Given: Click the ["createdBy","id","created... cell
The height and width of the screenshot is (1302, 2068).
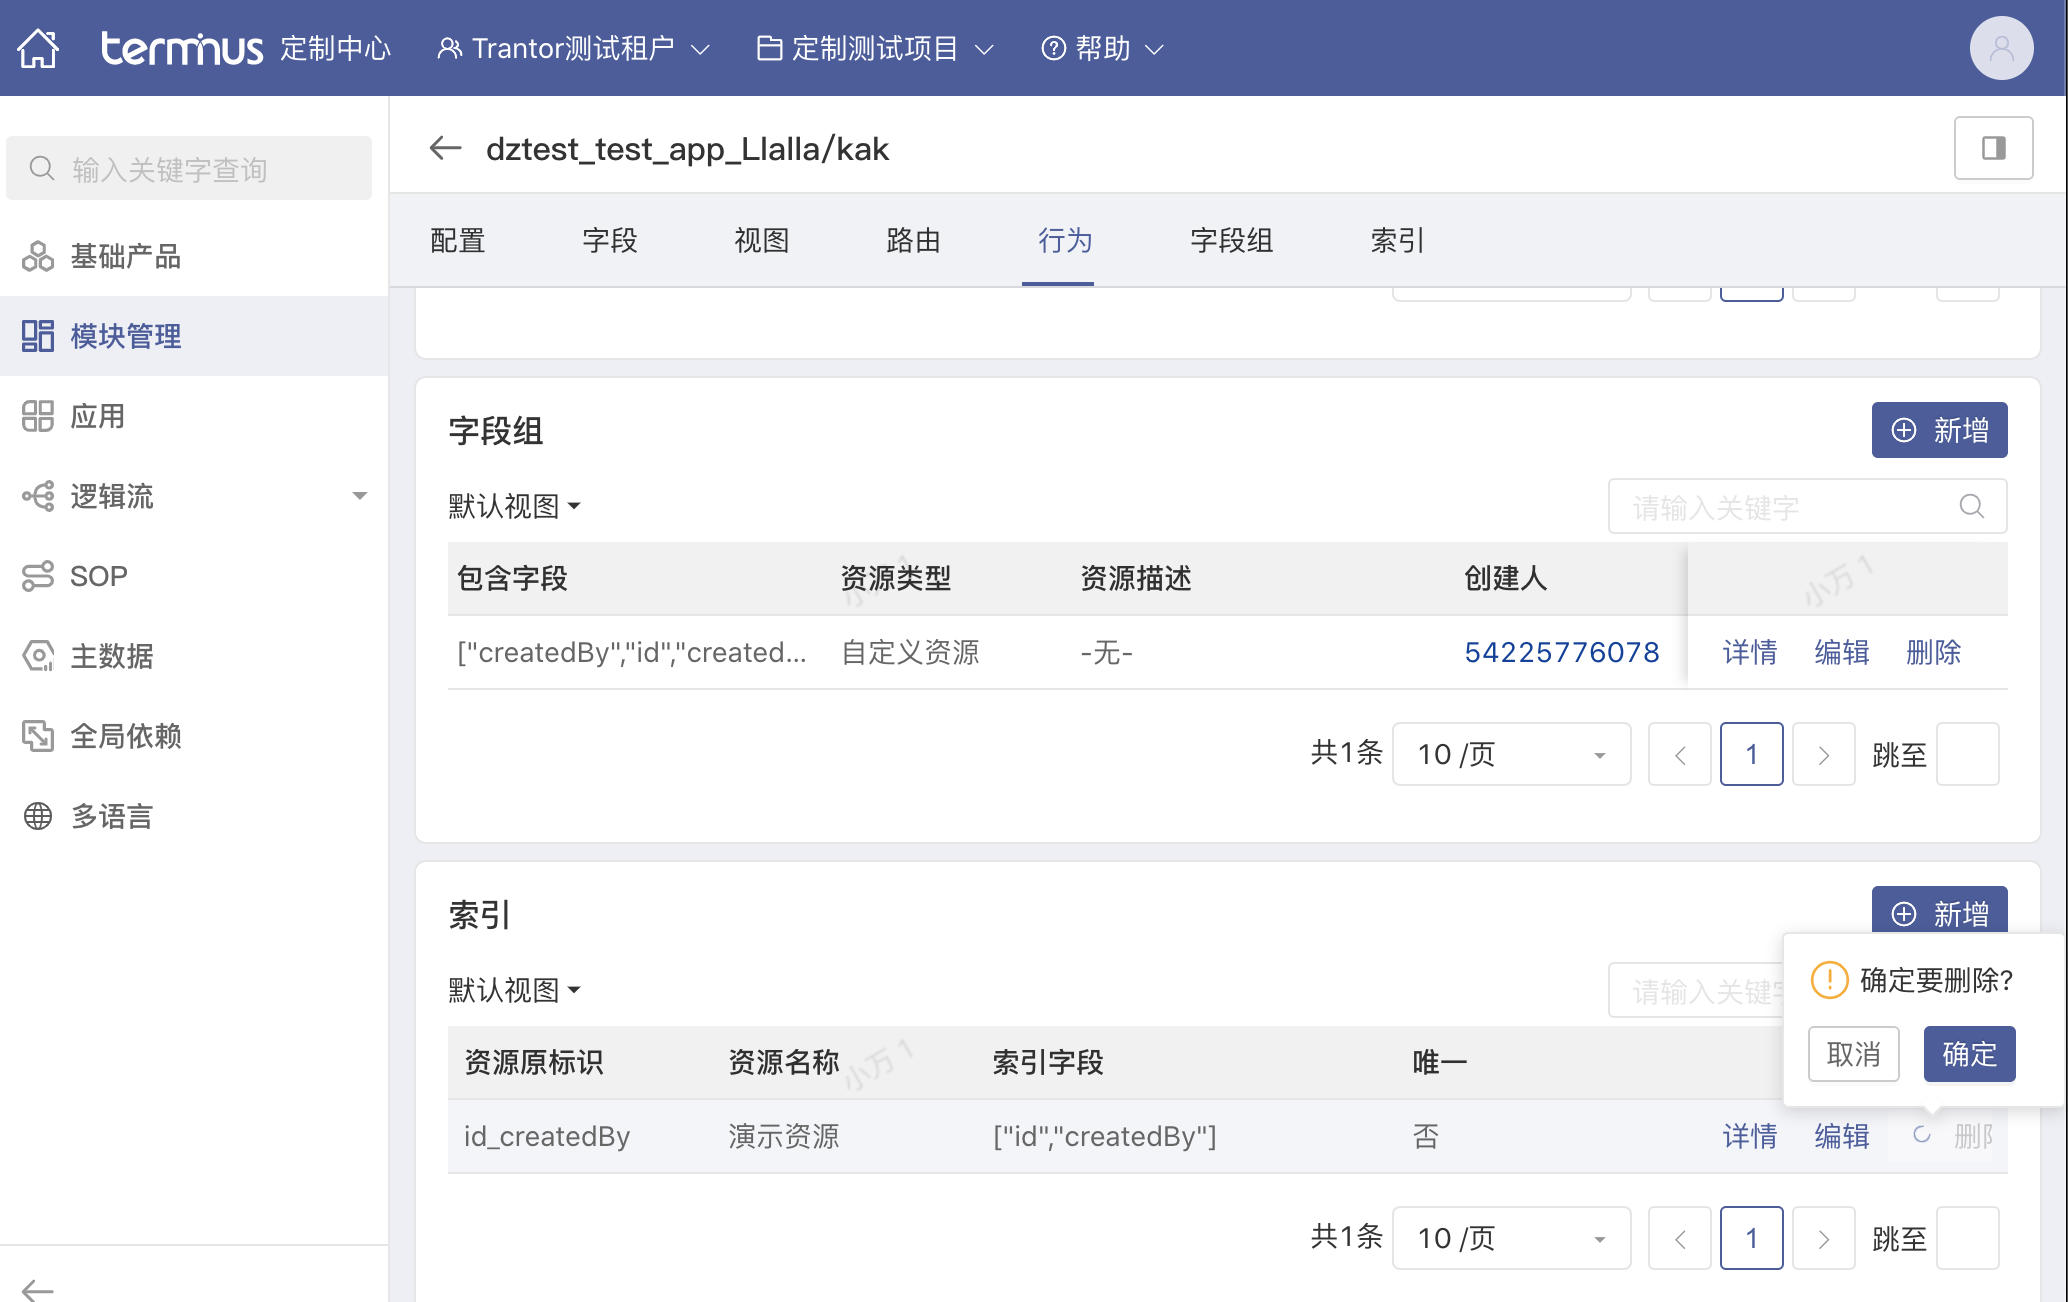Looking at the screenshot, I should (x=632, y=652).
